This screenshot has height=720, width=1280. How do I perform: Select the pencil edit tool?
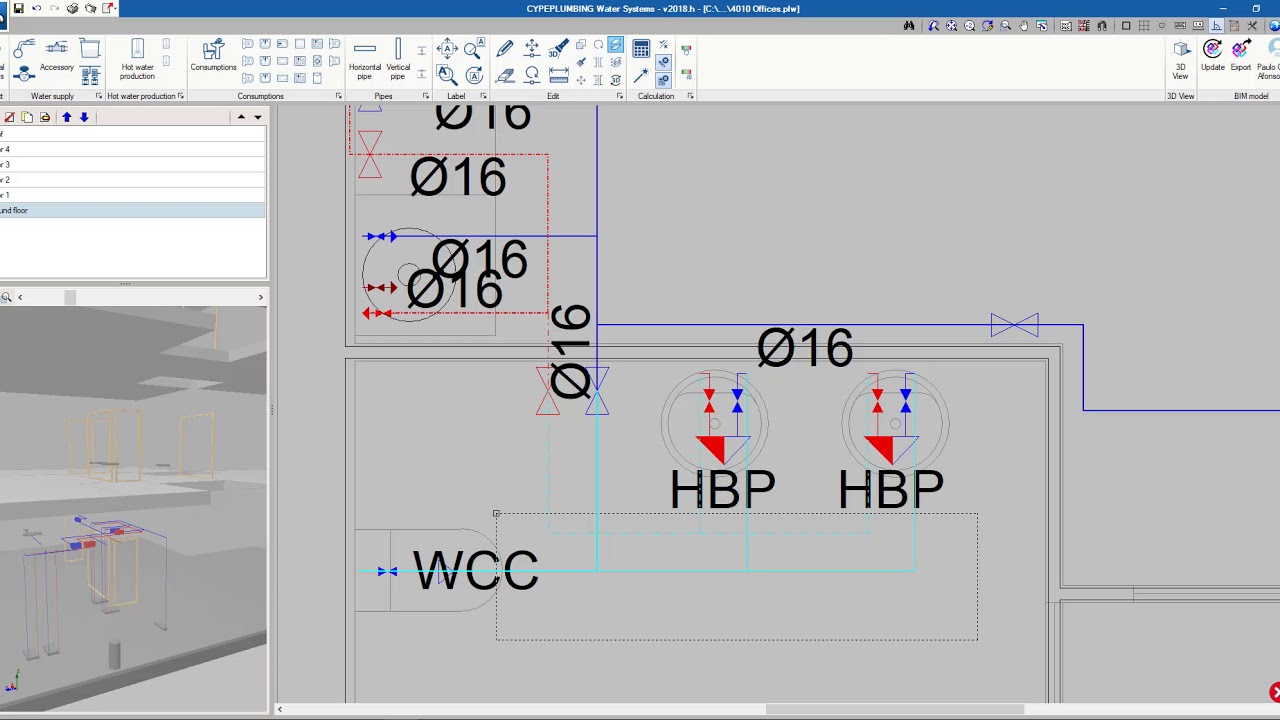[x=505, y=47]
